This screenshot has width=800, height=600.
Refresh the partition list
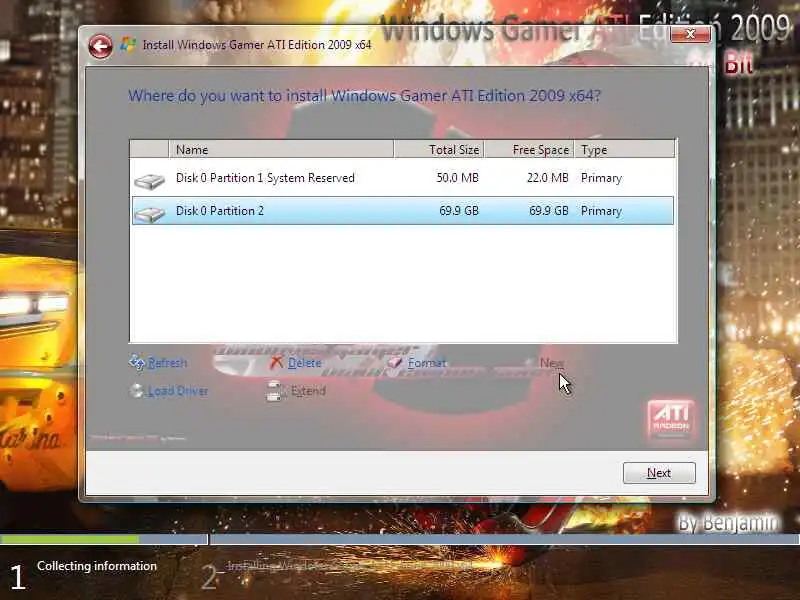click(167, 363)
